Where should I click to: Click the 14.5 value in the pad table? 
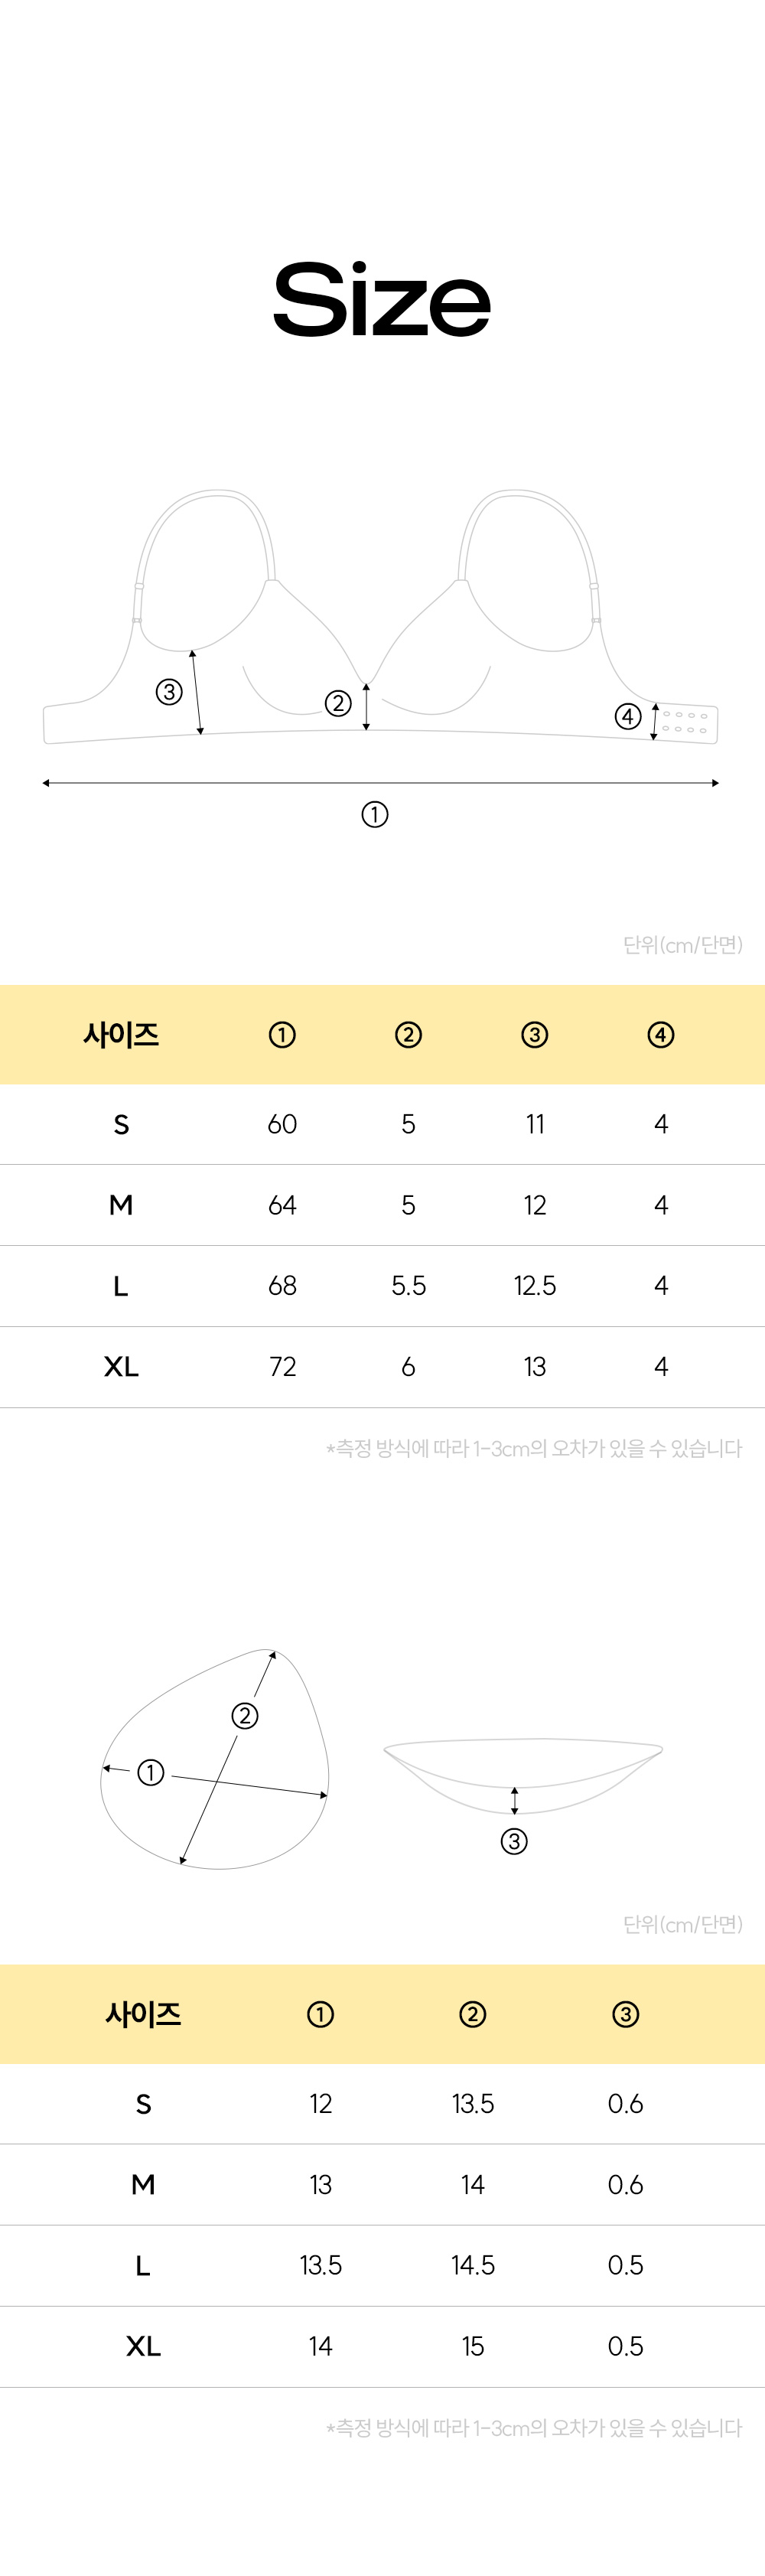tap(473, 2265)
